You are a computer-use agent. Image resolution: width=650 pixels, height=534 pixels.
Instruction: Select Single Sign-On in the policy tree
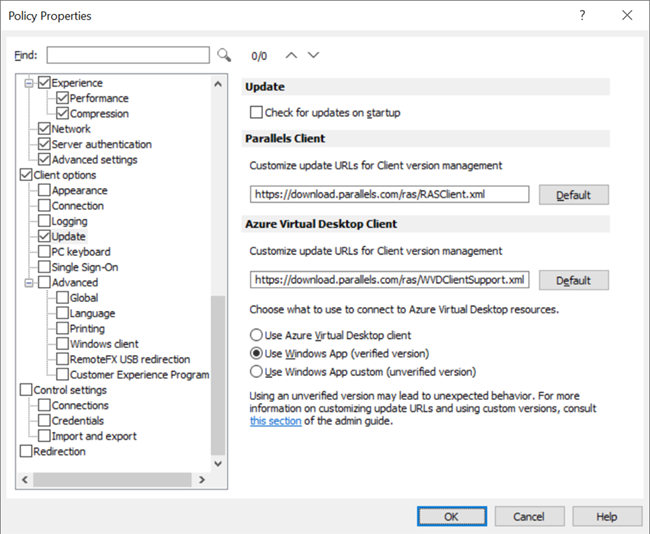click(x=85, y=267)
